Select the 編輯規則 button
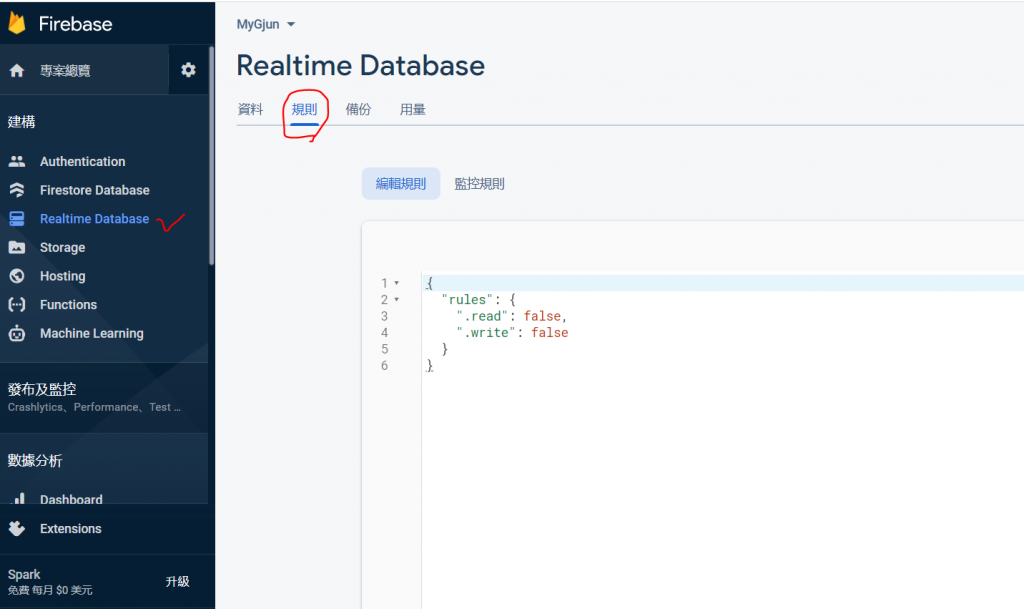 (x=401, y=183)
